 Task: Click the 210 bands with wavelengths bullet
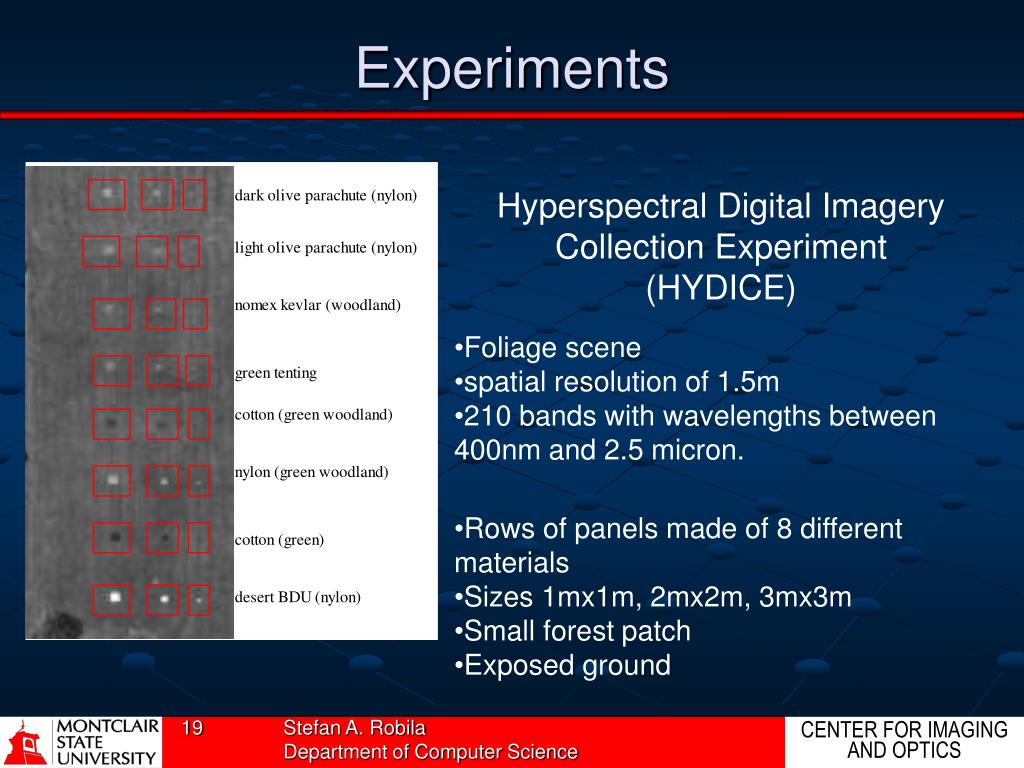point(695,433)
